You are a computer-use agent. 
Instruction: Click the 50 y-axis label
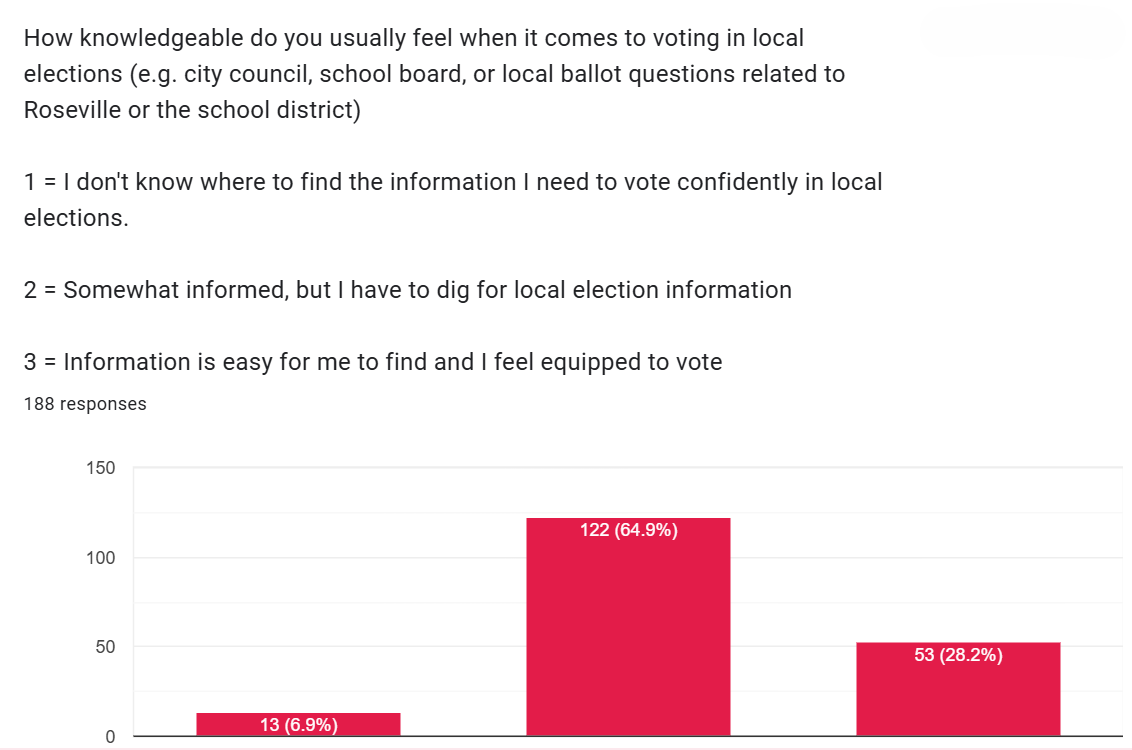pos(106,646)
